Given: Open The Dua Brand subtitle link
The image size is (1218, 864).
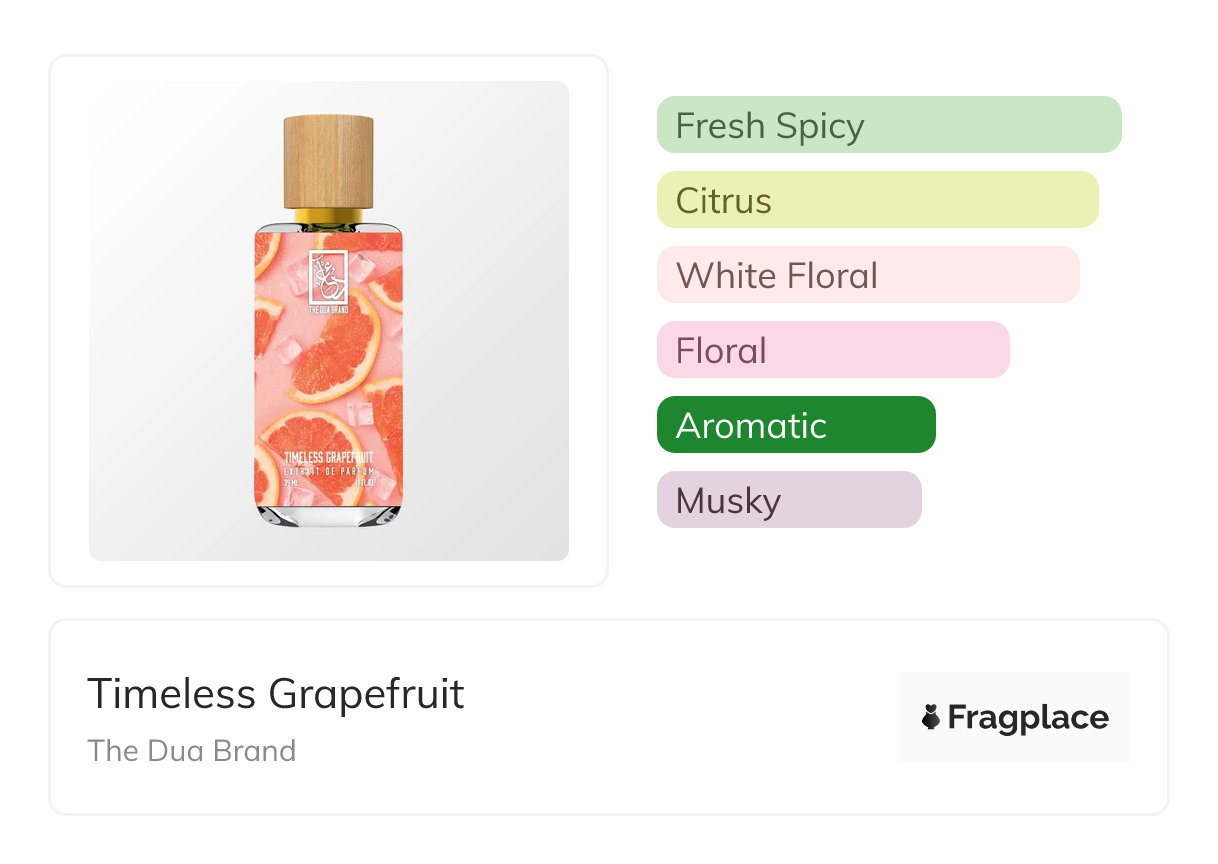Looking at the screenshot, I should [192, 750].
